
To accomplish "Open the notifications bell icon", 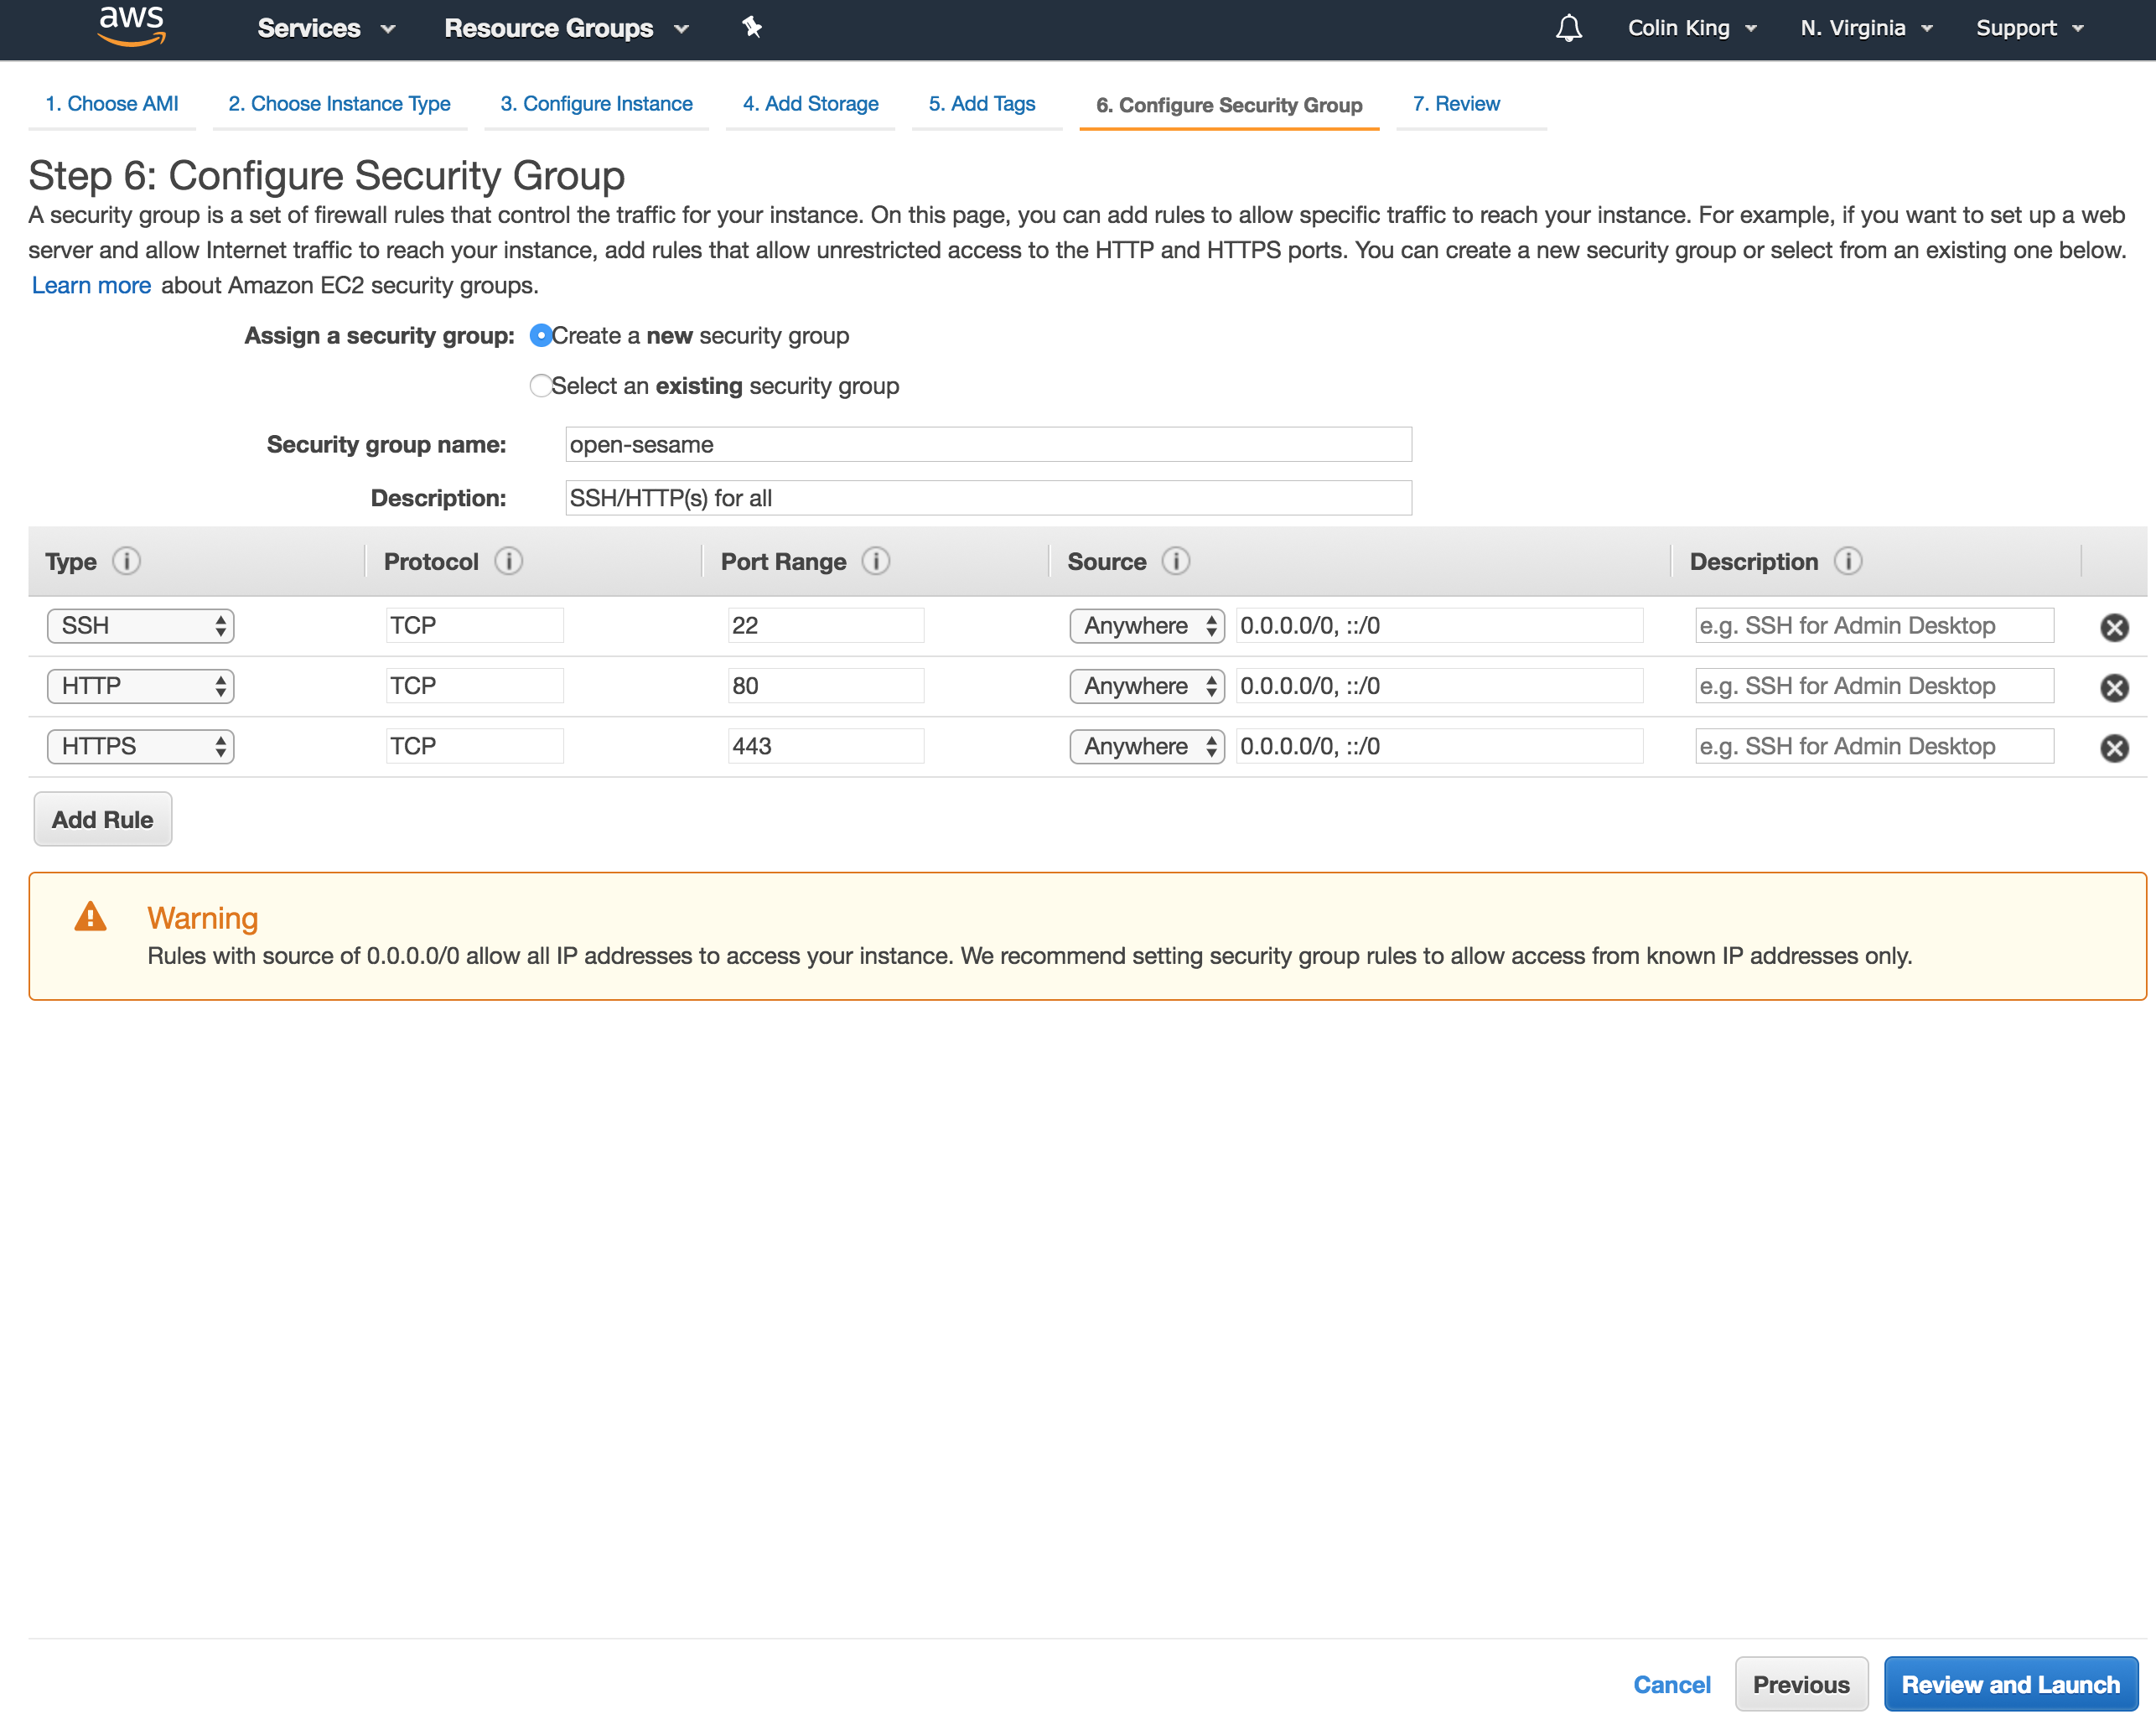I will (1568, 28).
